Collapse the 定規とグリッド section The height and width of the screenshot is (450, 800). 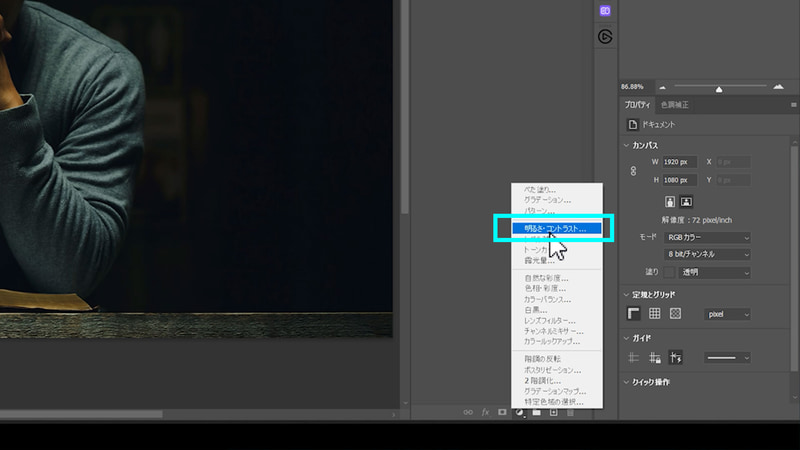(x=626, y=294)
